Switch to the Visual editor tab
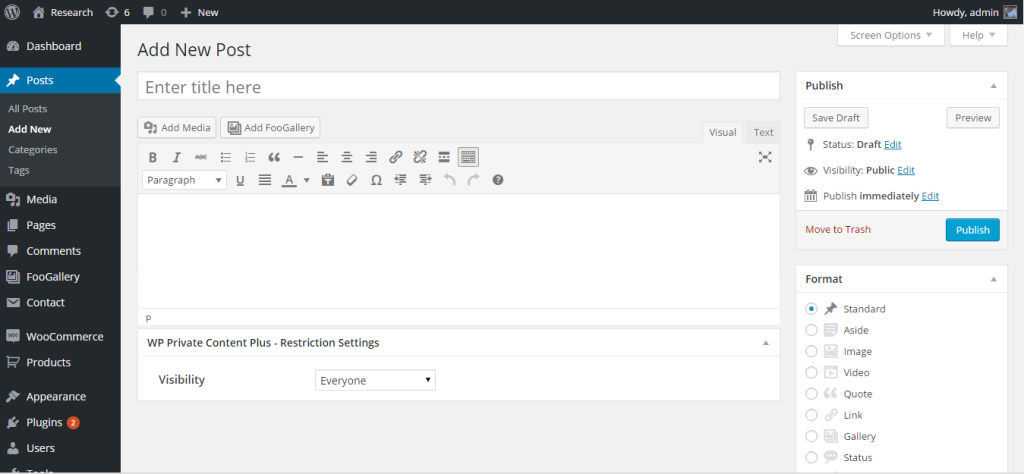 [x=722, y=132]
